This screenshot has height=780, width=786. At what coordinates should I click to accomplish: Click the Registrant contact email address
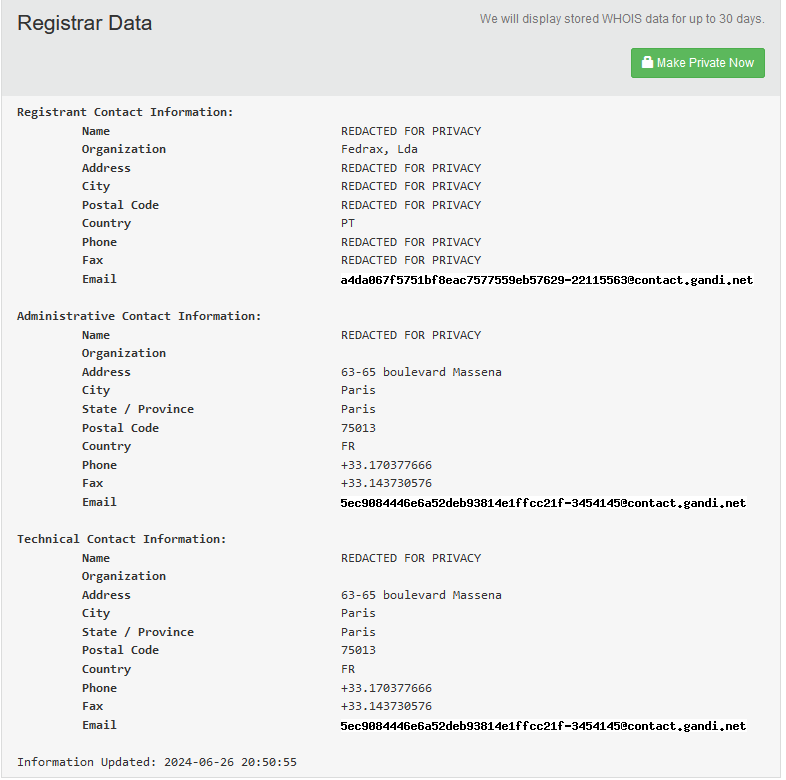546,280
